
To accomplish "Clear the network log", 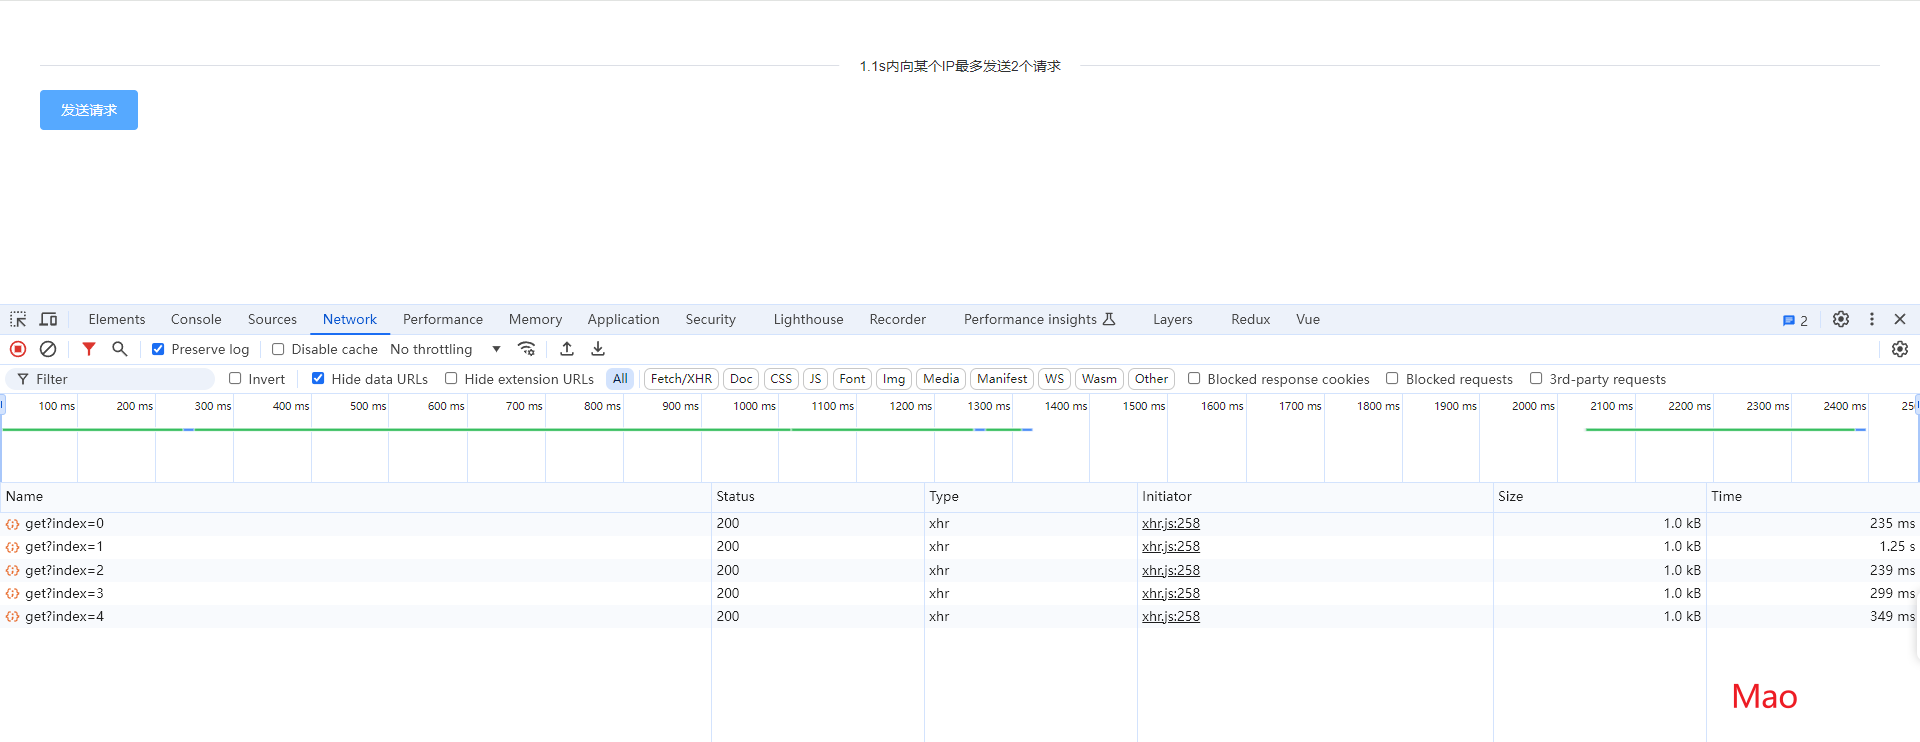I will click(x=48, y=349).
